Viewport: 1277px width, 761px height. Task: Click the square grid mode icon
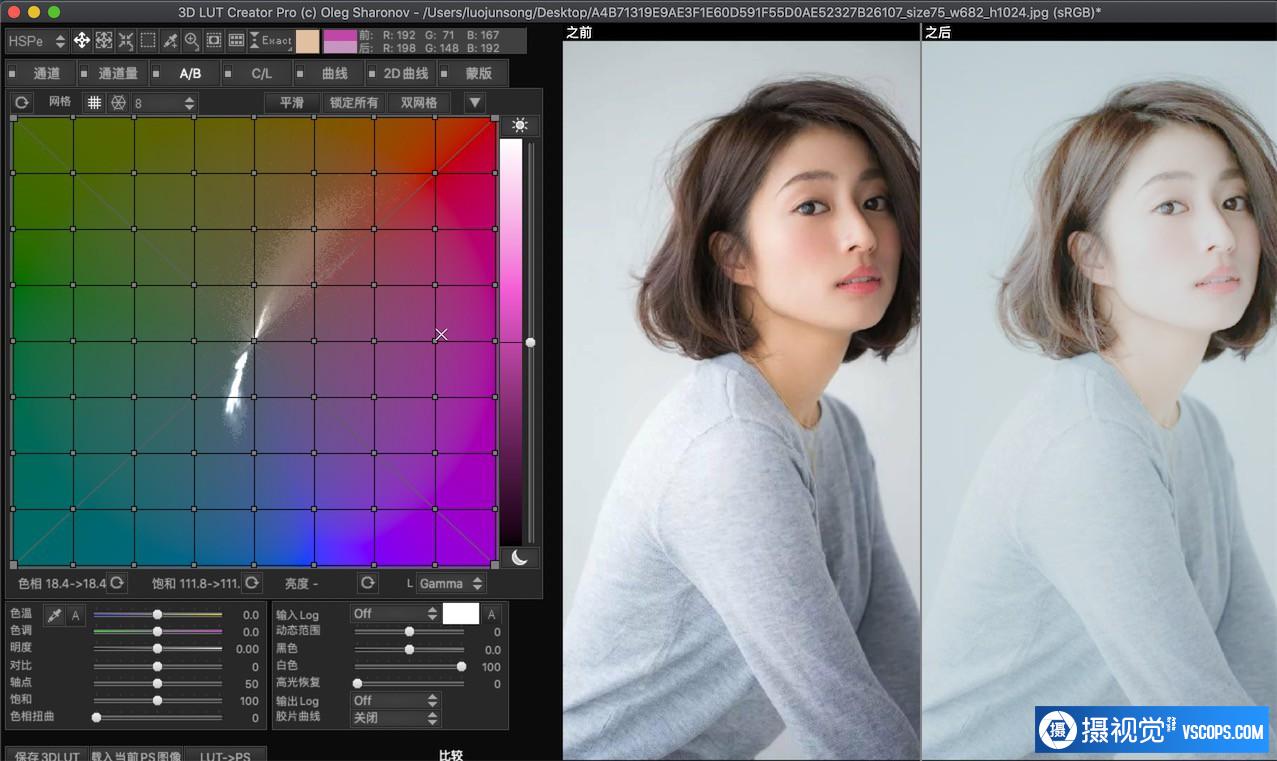(94, 103)
